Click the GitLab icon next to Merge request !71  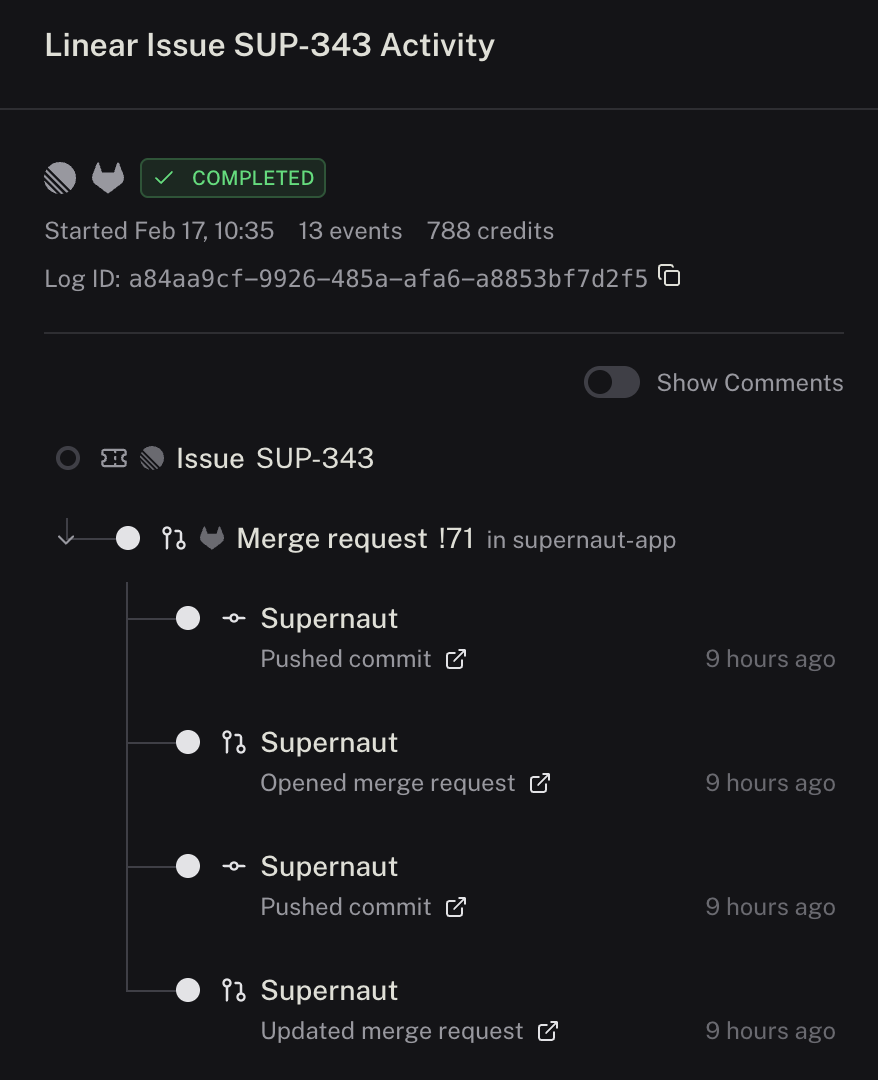point(211,538)
